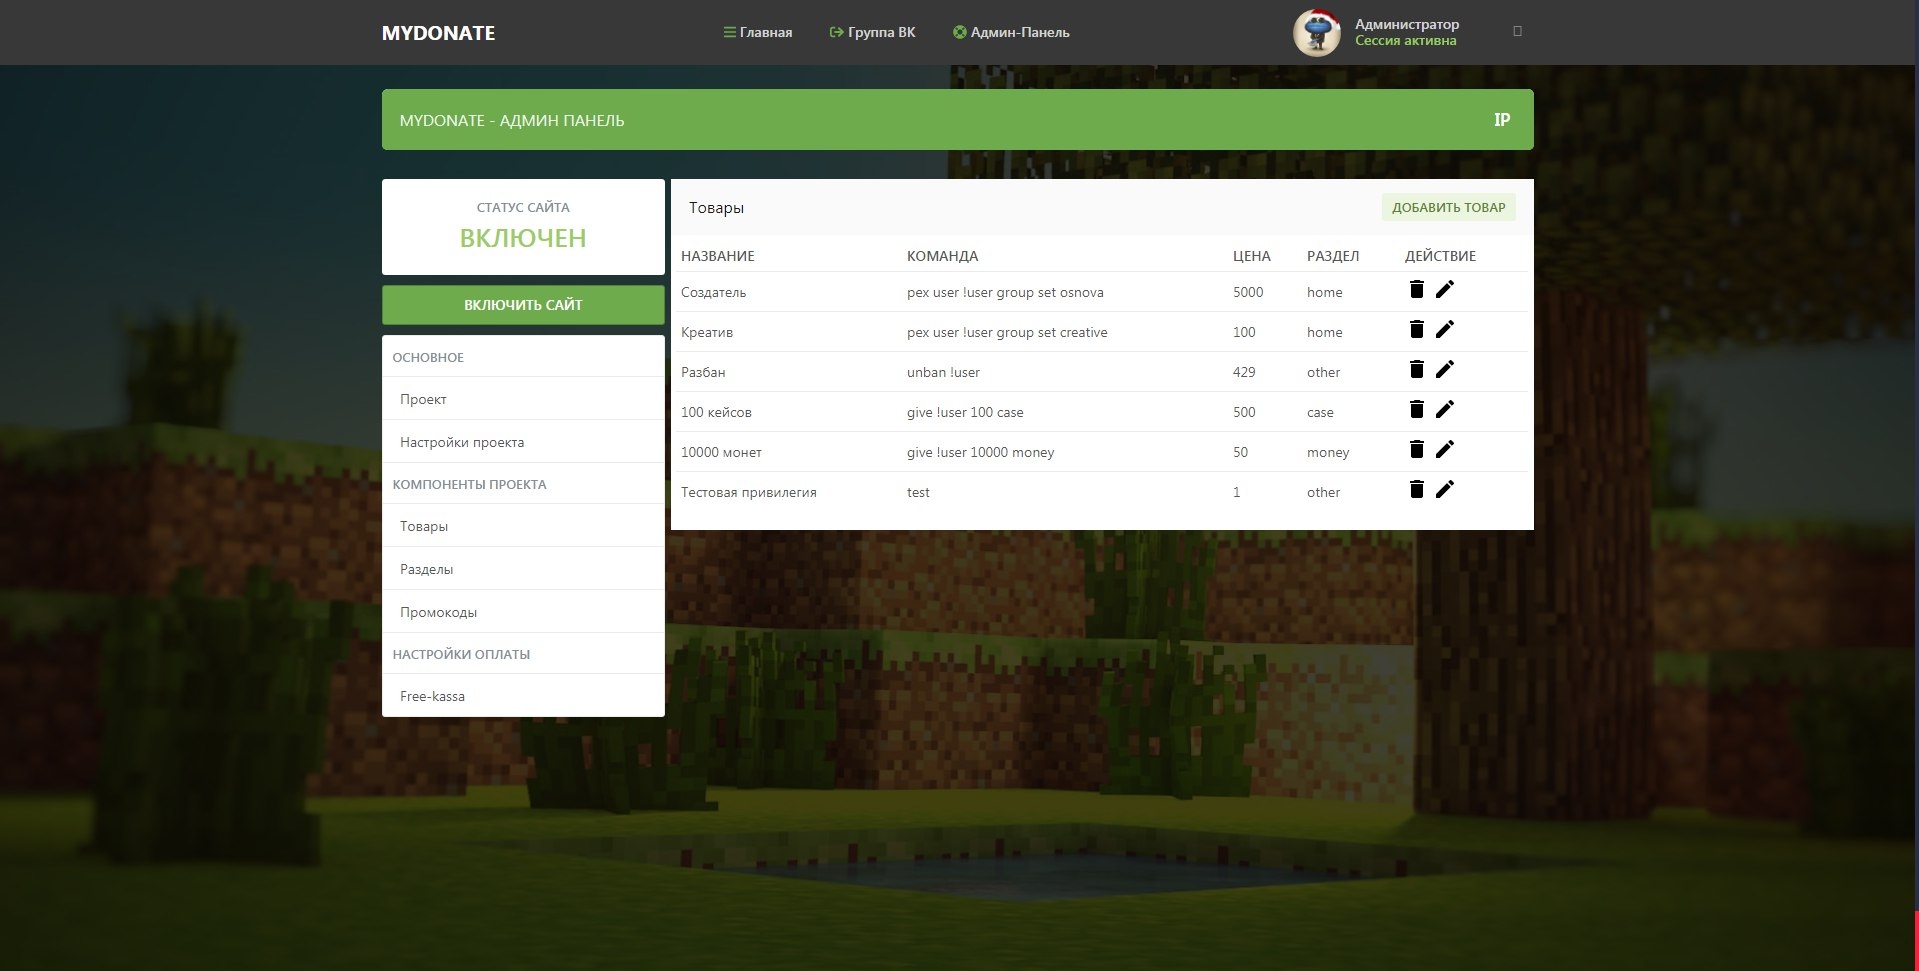Select Разделы in sidebar menu
This screenshot has height=971, width=1919.
point(523,569)
